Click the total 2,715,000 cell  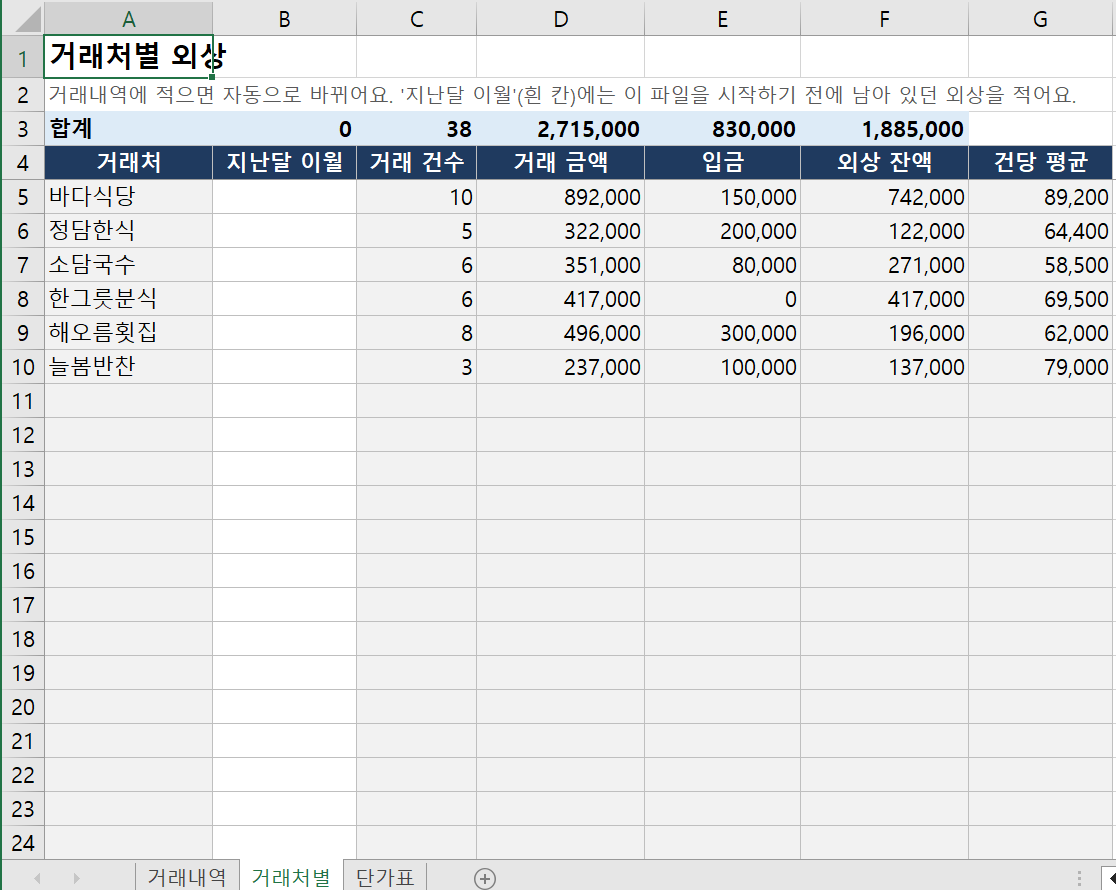(560, 129)
